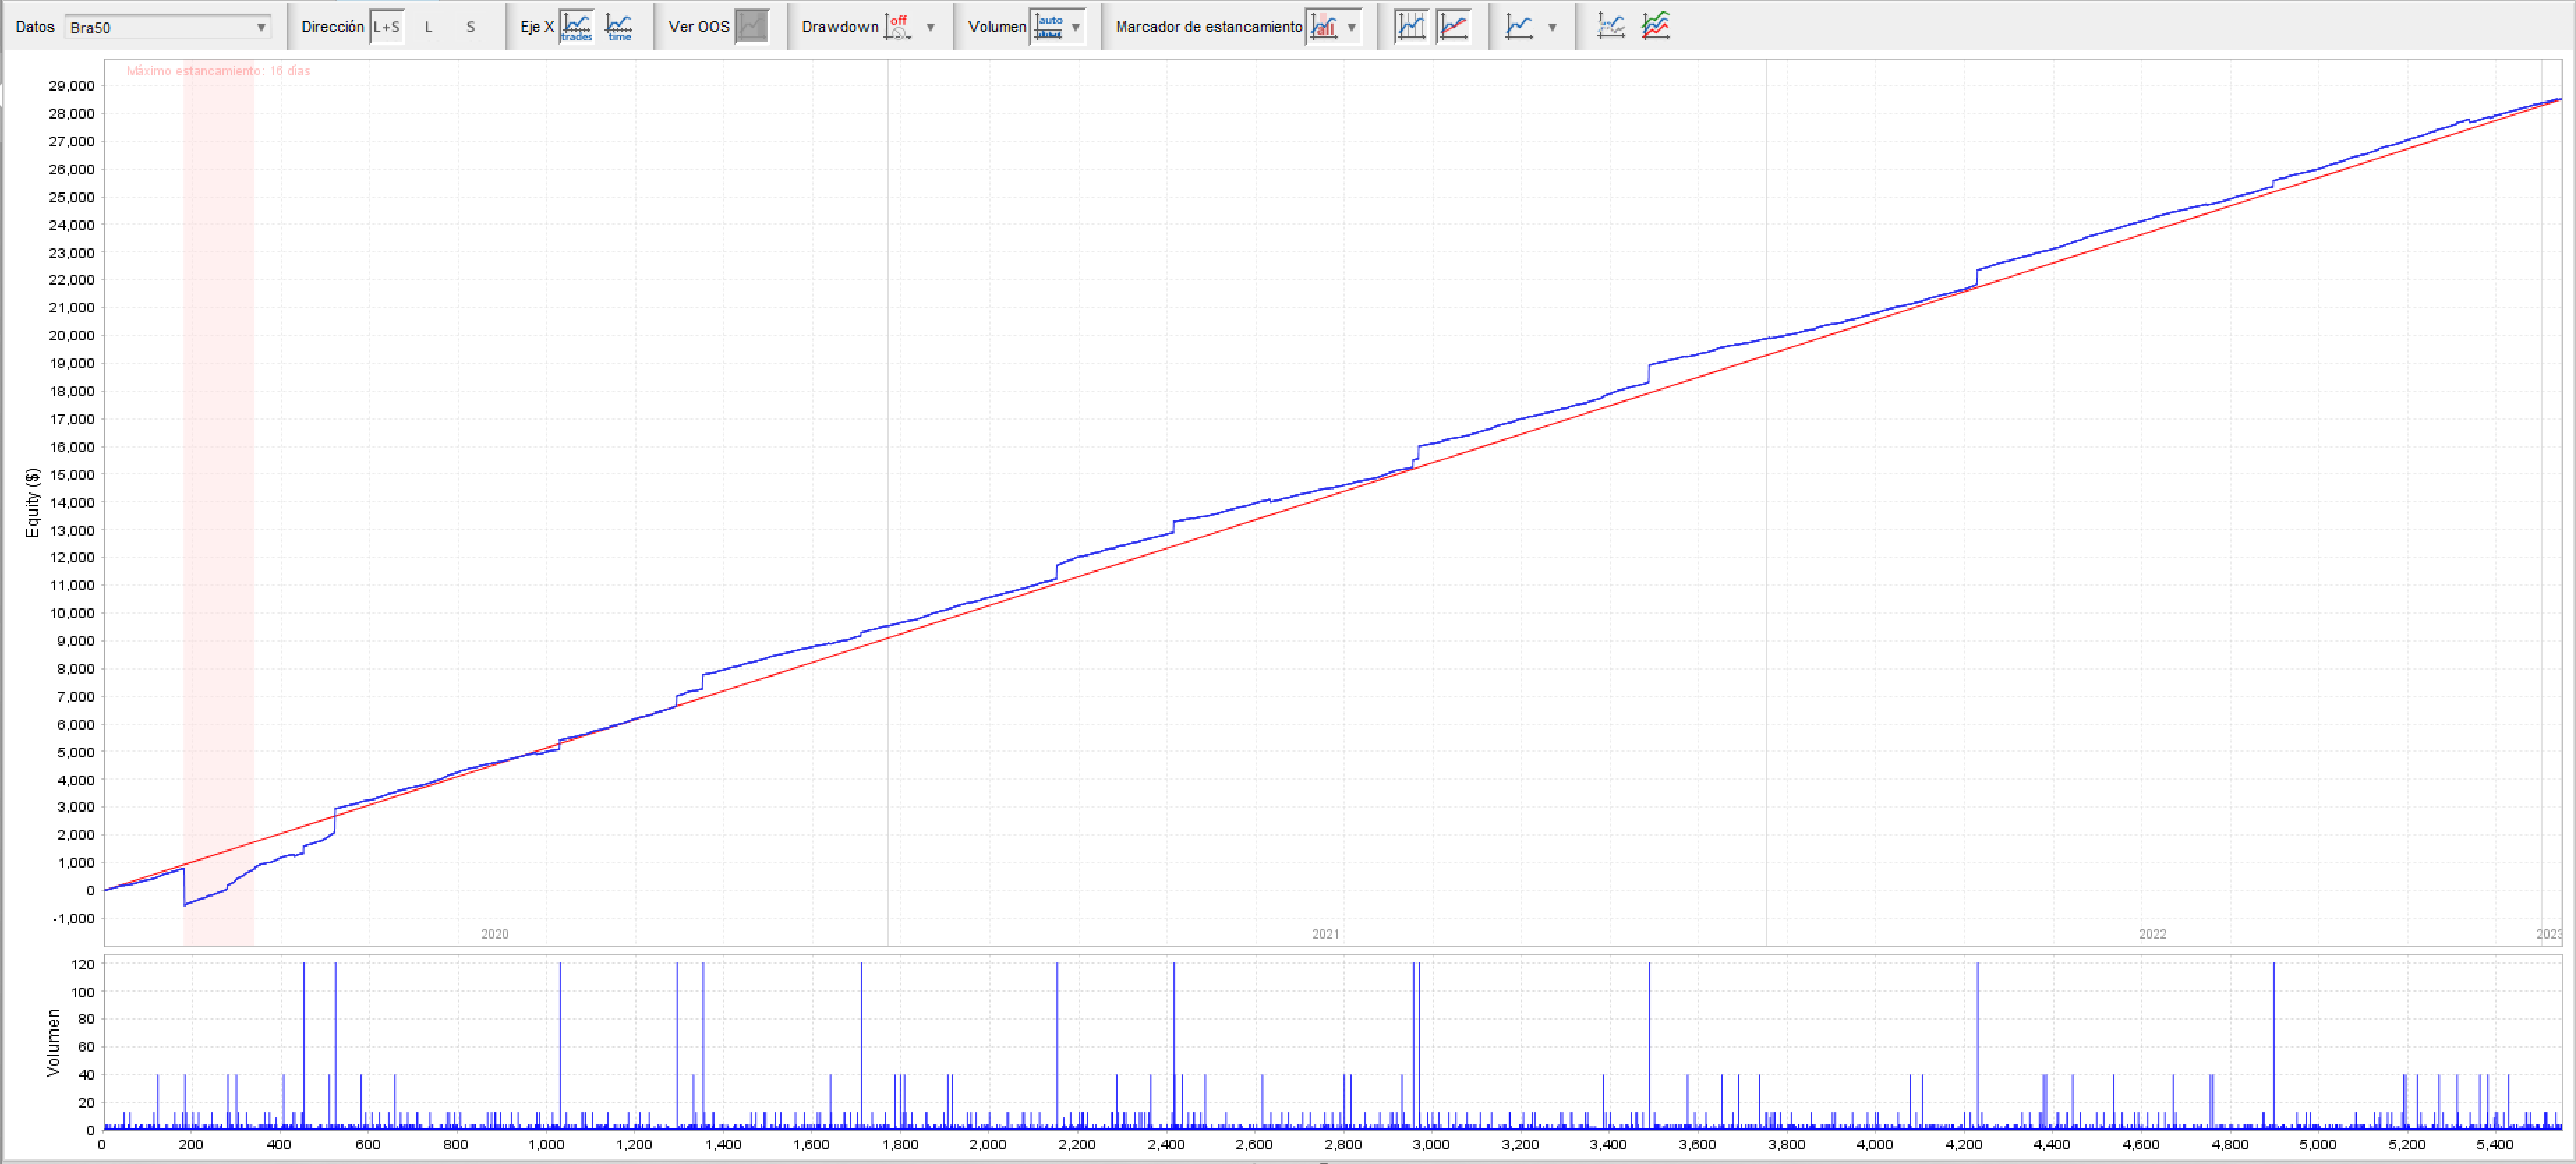Set Eje X to time mode

[x=619, y=27]
